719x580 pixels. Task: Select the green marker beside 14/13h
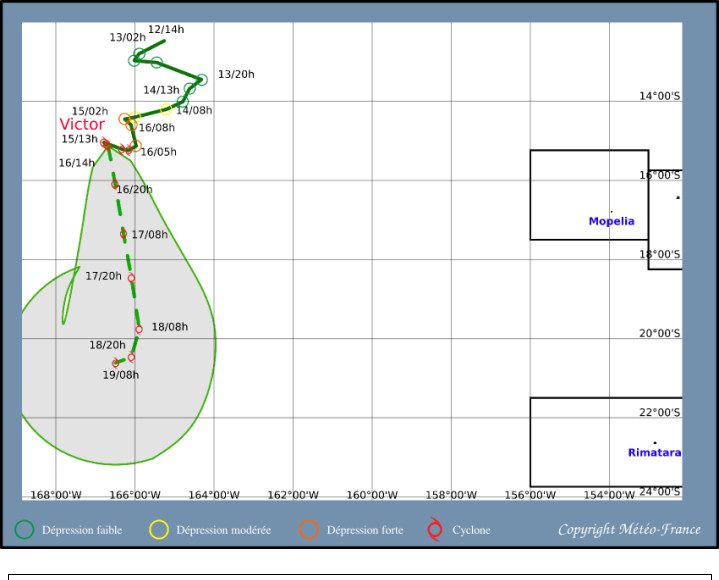point(189,88)
